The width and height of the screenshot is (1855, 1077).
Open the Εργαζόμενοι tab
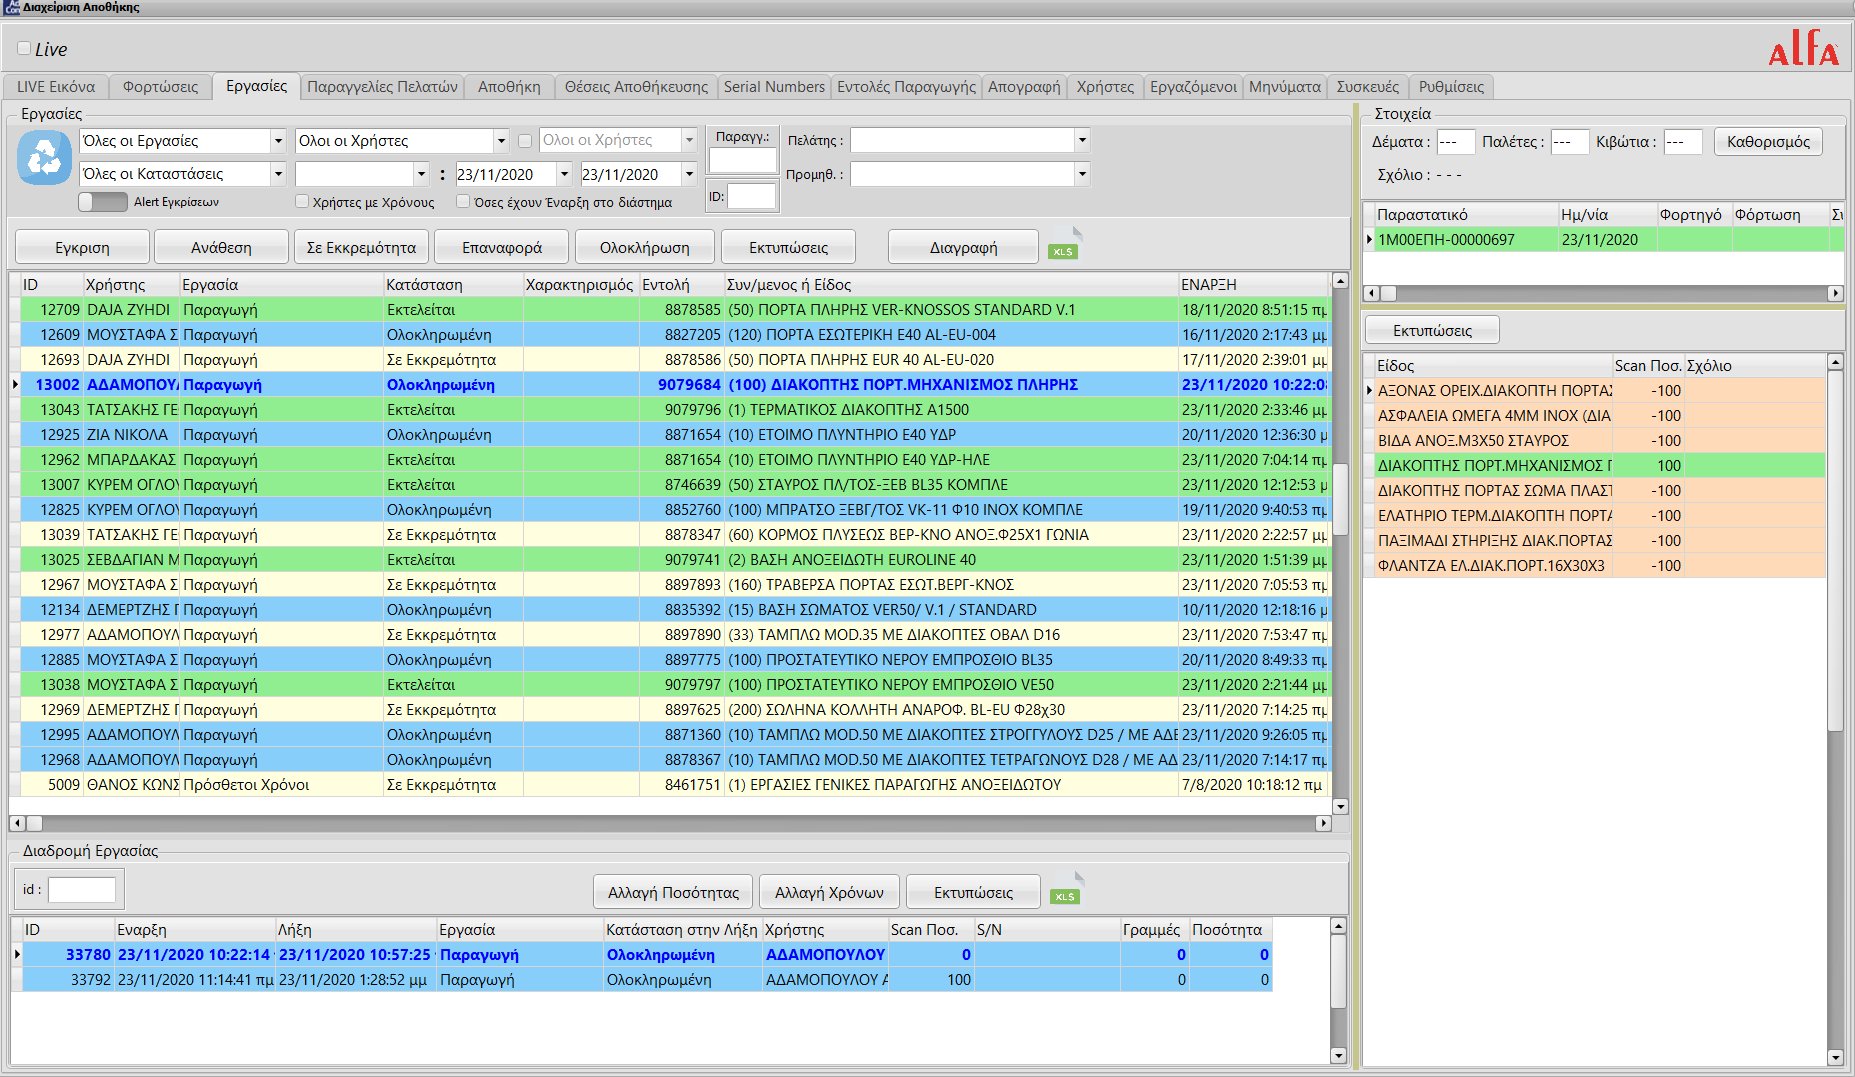click(x=1193, y=87)
